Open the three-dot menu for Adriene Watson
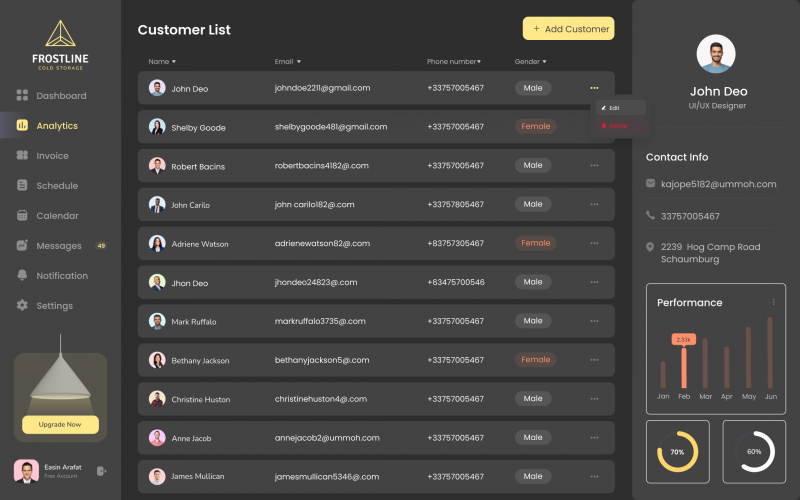The height and width of the screenshot is (500, 800). point(594,243)
